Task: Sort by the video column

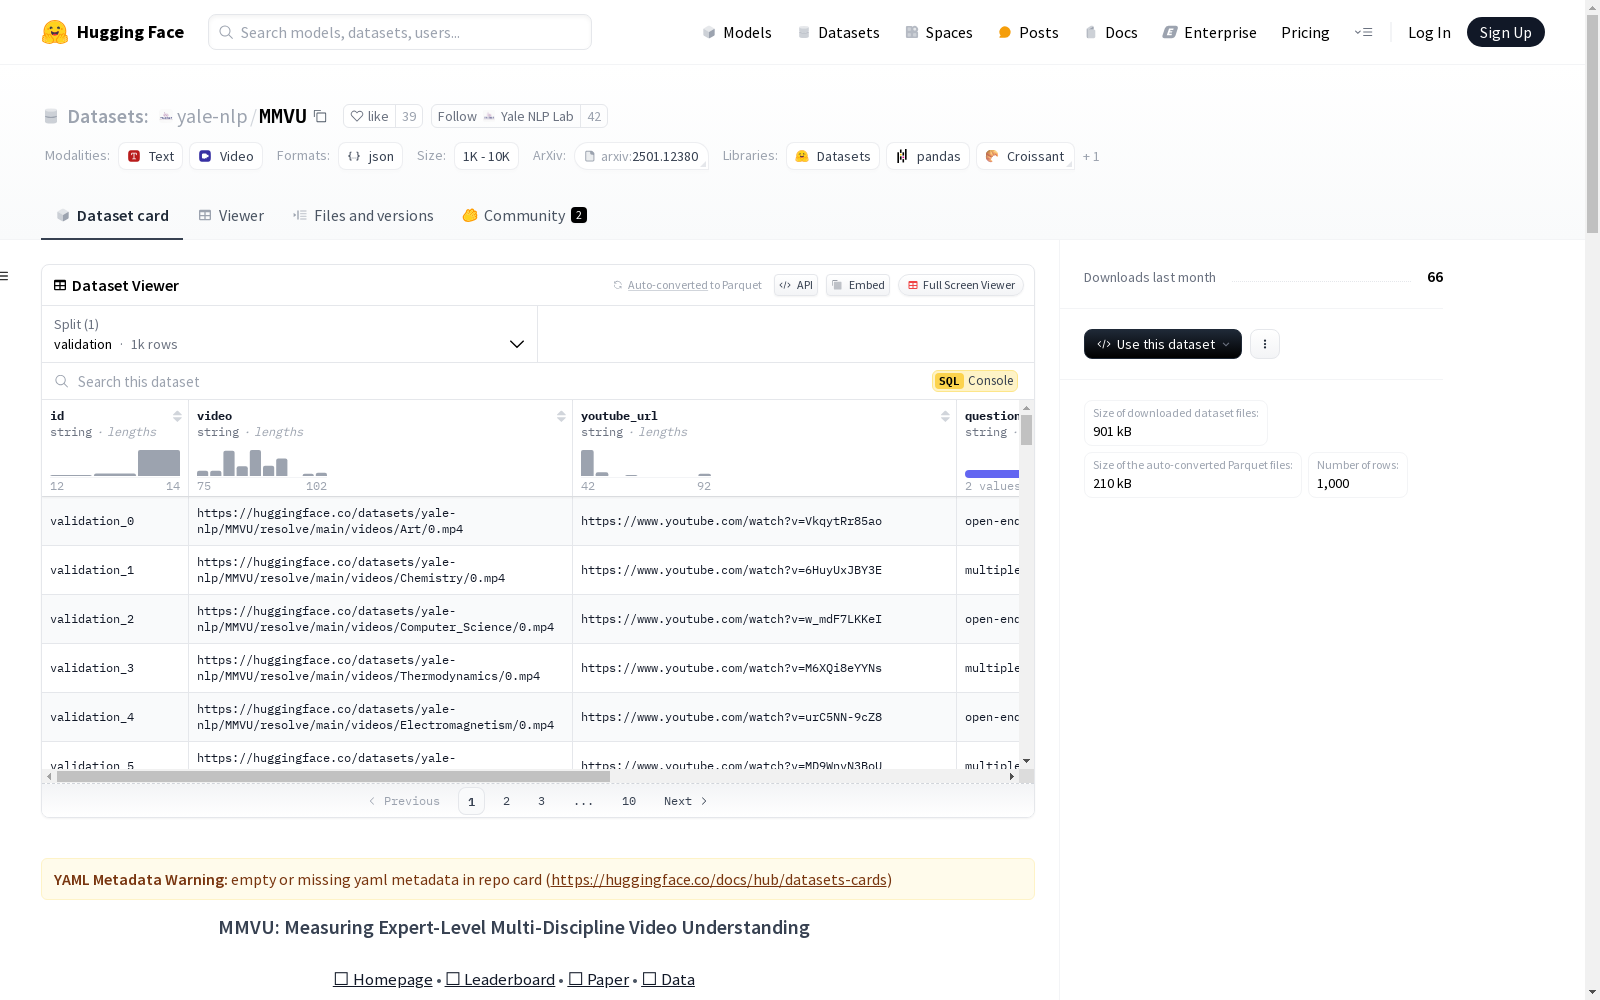Action: tap(561, 416)
